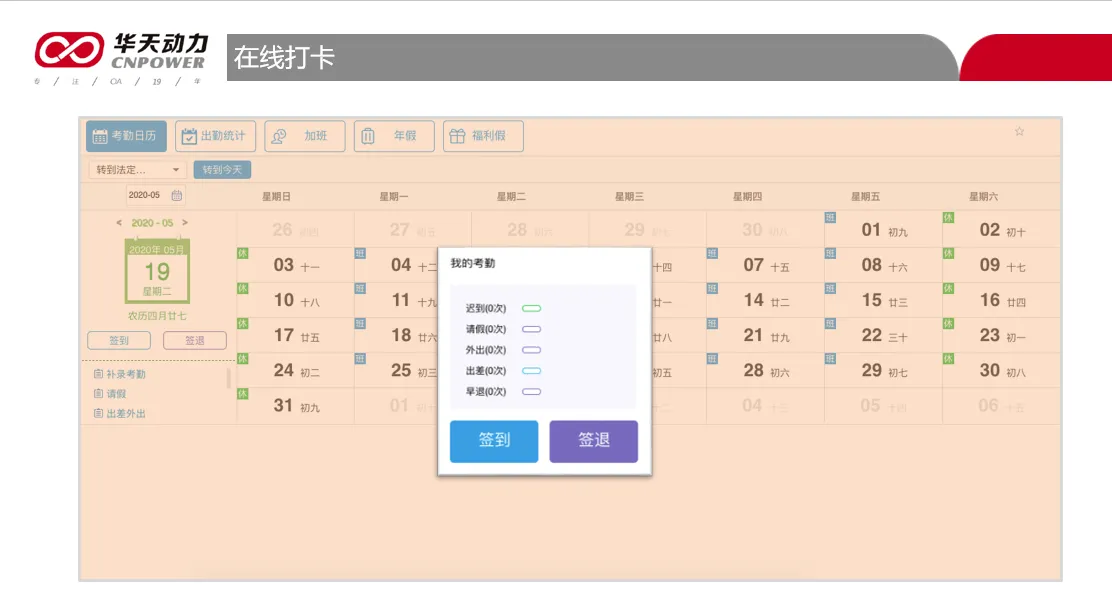Open the 出勤统计 tab
The height and width of the screenshot is (604, 1112).
pyautogui.click(x=215, y=136)
